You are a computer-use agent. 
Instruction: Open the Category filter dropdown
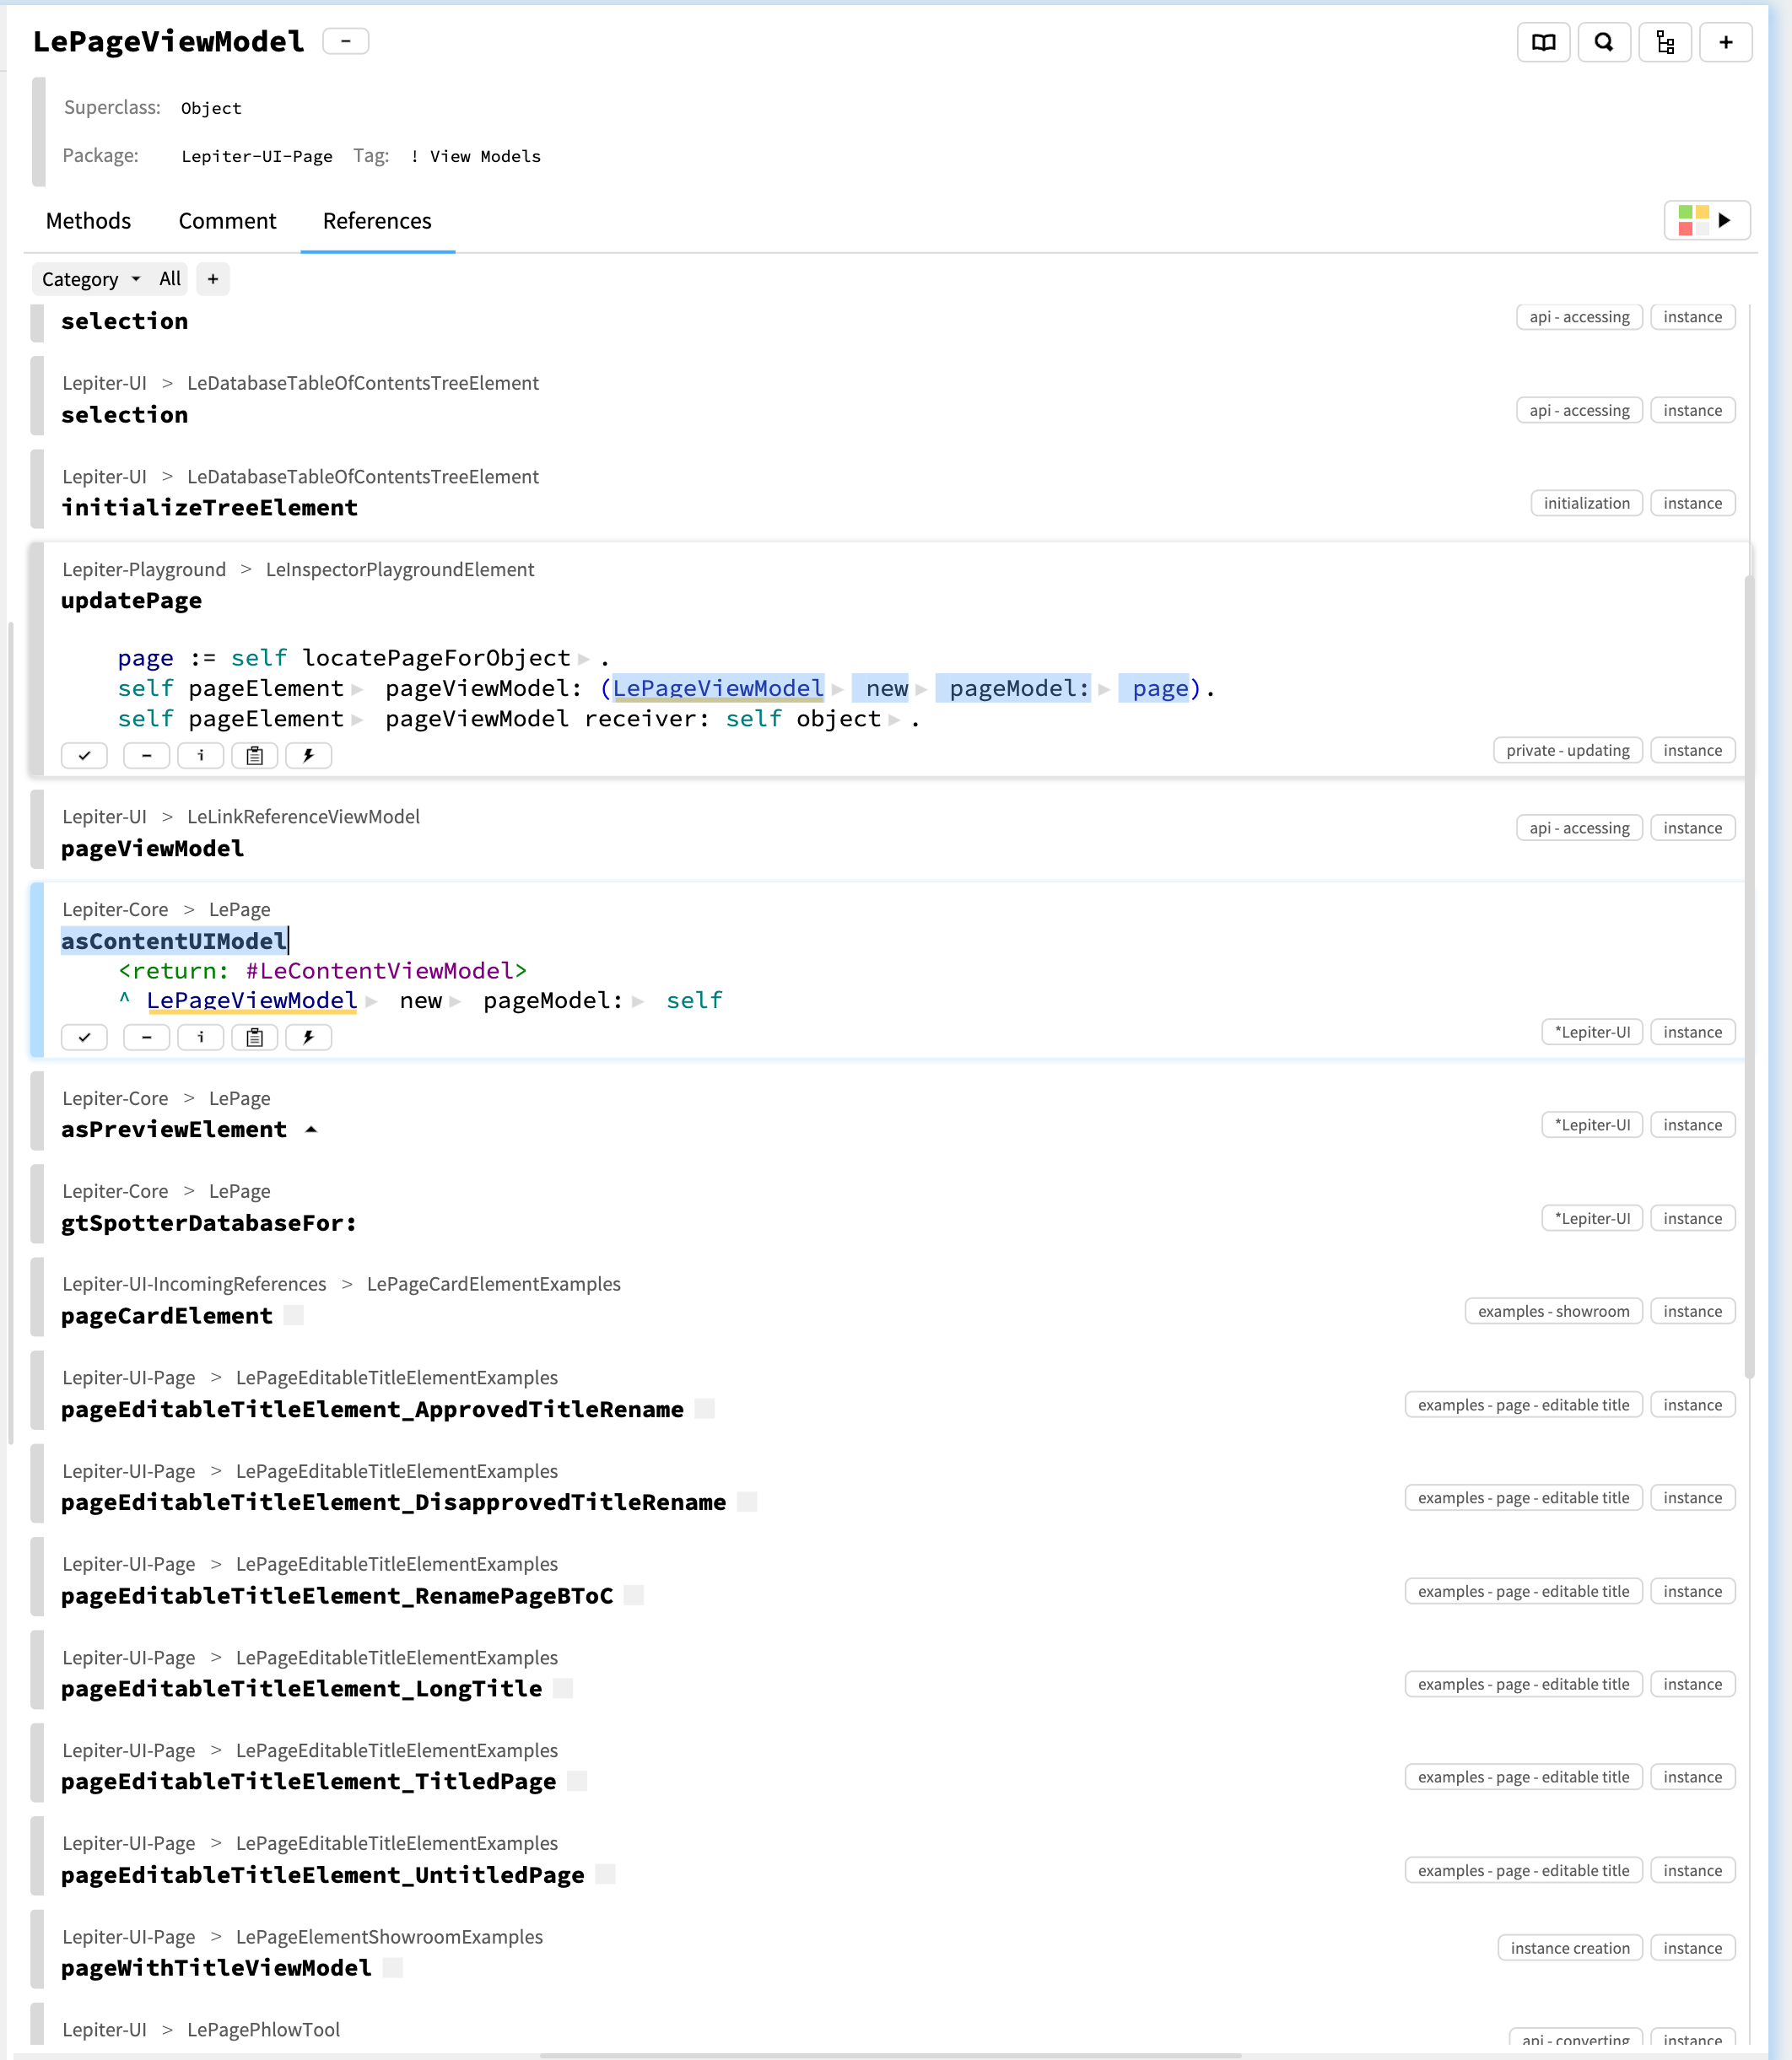coord(93,279)
